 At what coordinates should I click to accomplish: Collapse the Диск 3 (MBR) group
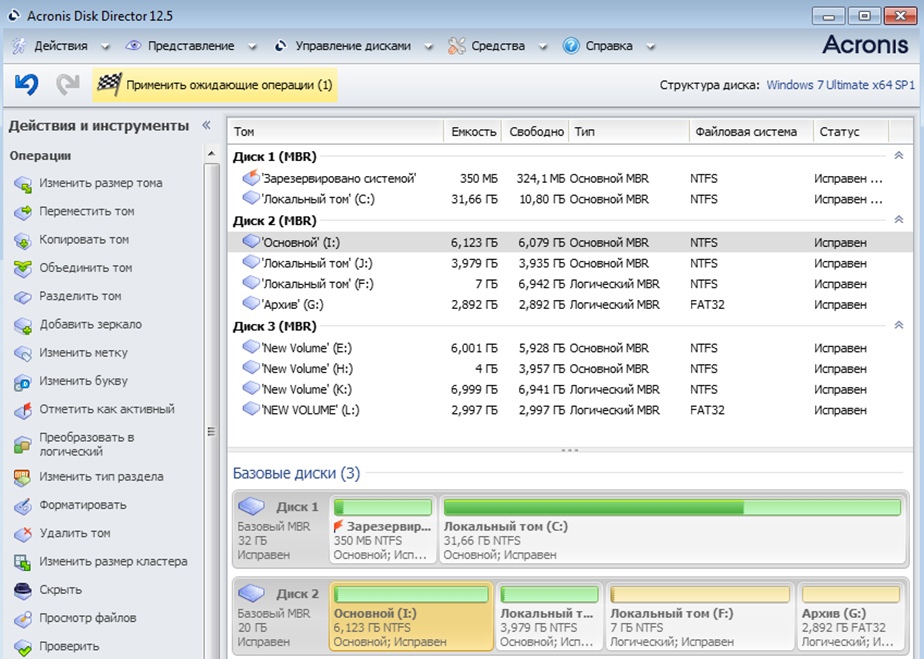[x=899, y=325]
